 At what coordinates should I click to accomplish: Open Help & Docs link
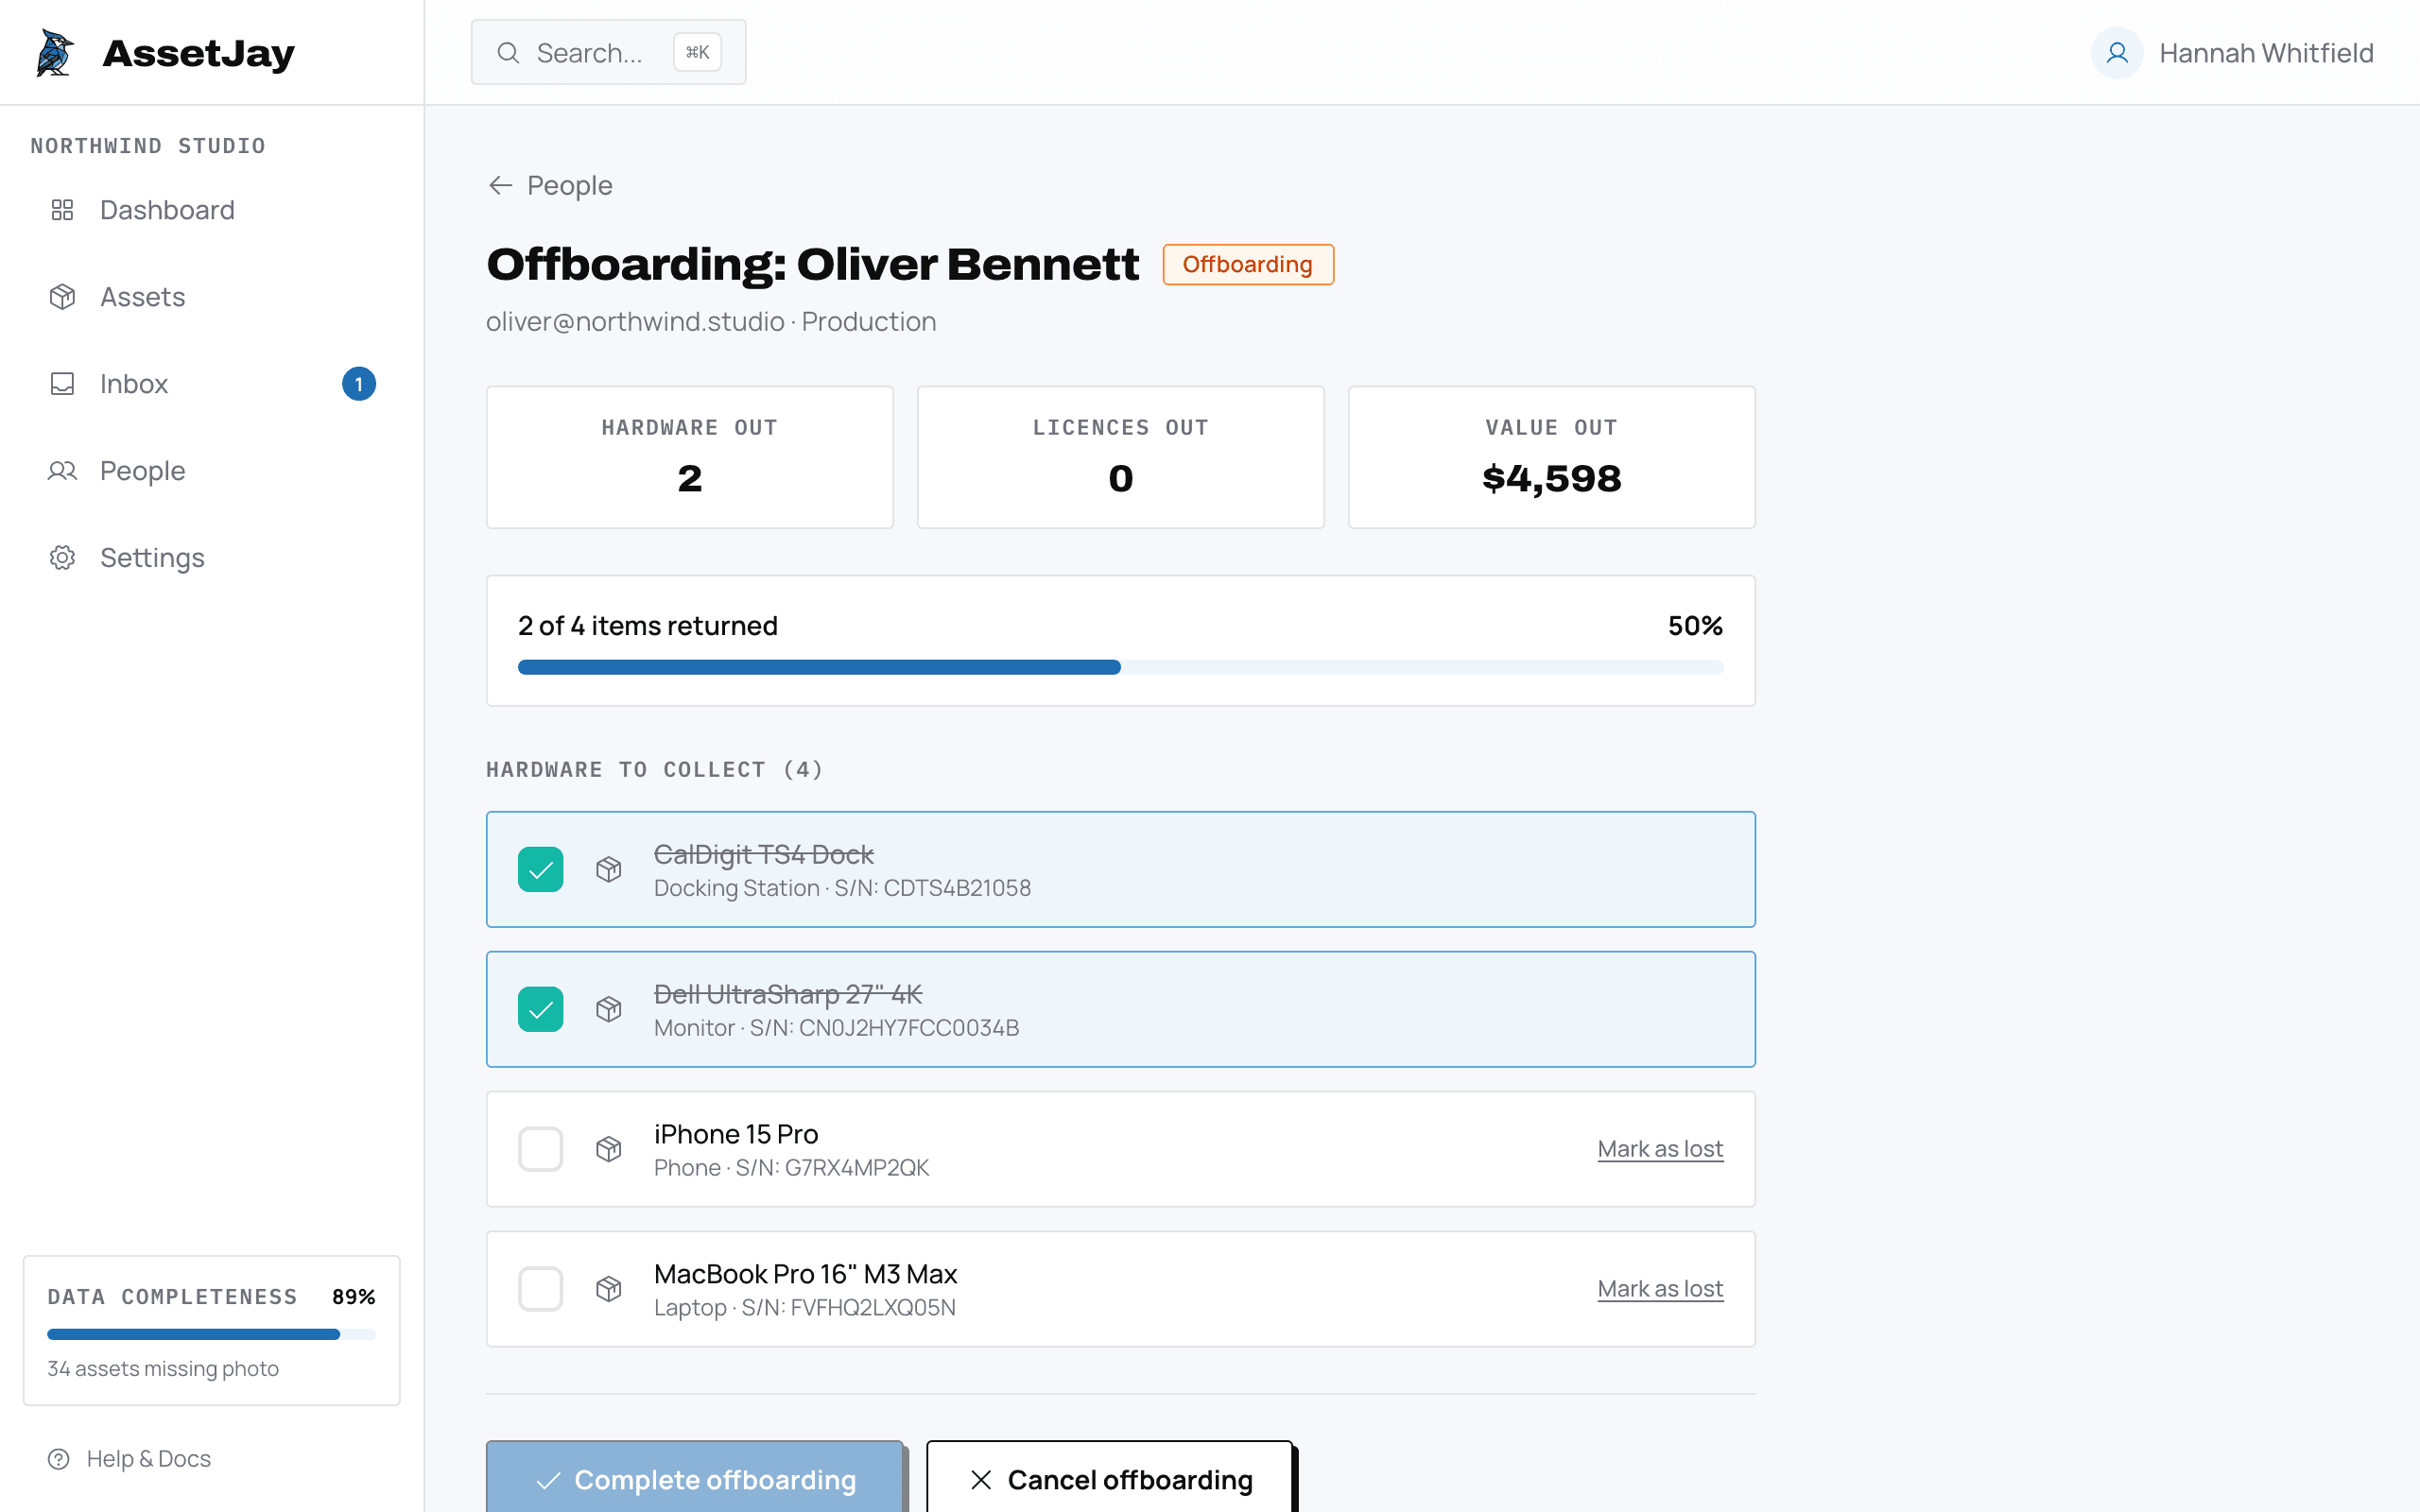click(x=130, y=1459)
